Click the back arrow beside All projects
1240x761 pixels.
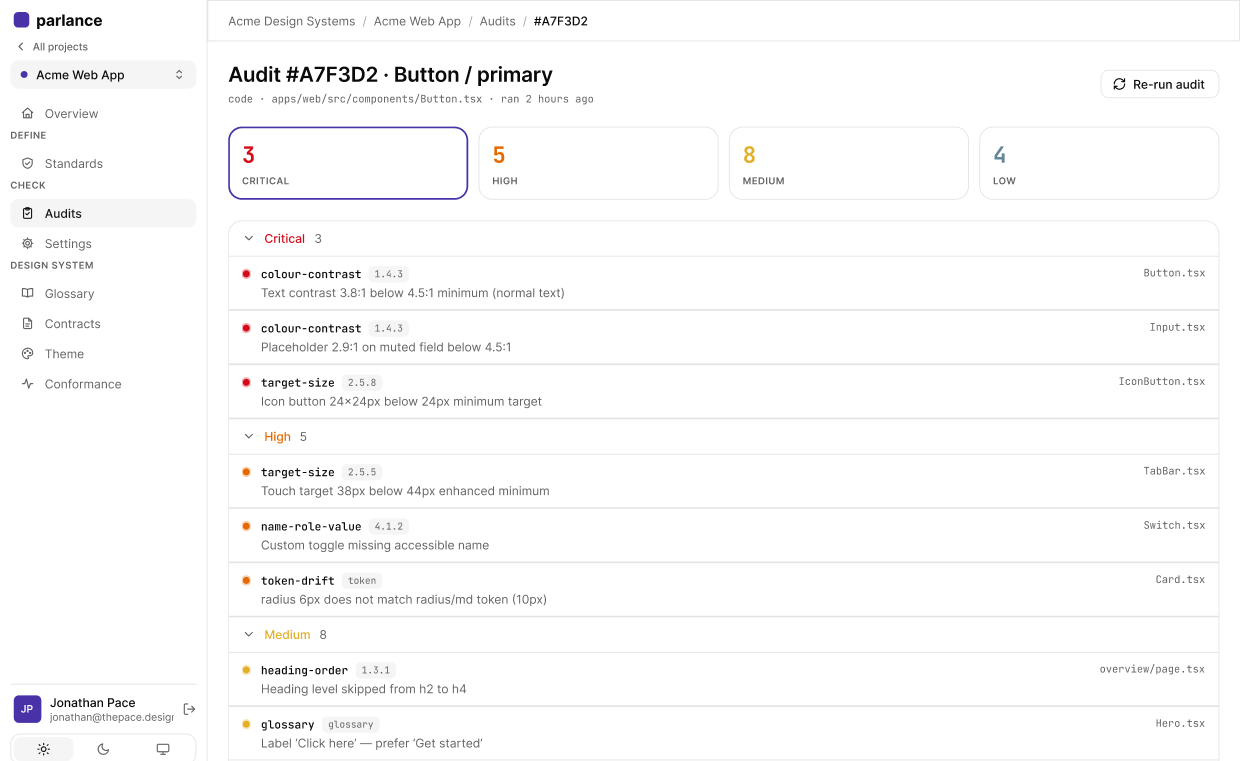click(x=21, y=47)
